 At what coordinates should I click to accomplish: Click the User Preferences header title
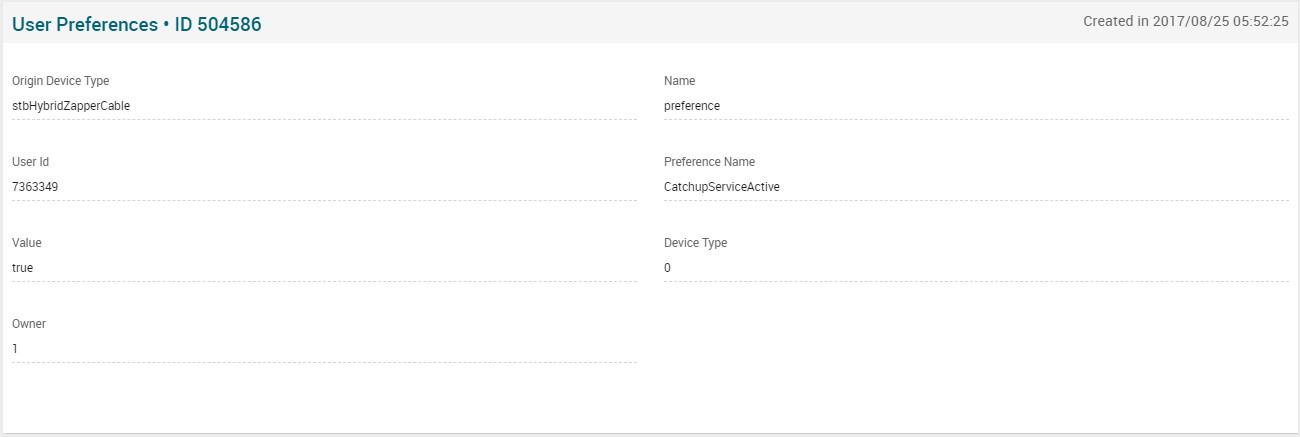[82, 24]
